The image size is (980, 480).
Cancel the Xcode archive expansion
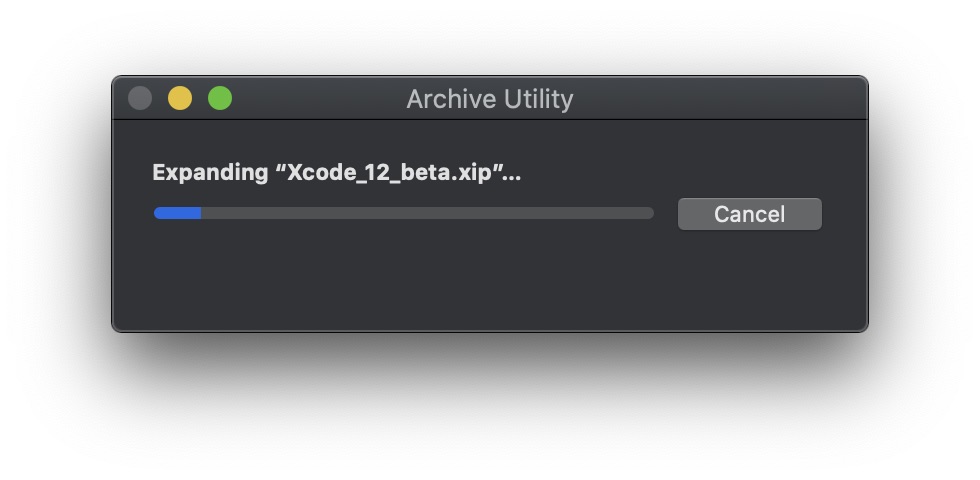749,214
